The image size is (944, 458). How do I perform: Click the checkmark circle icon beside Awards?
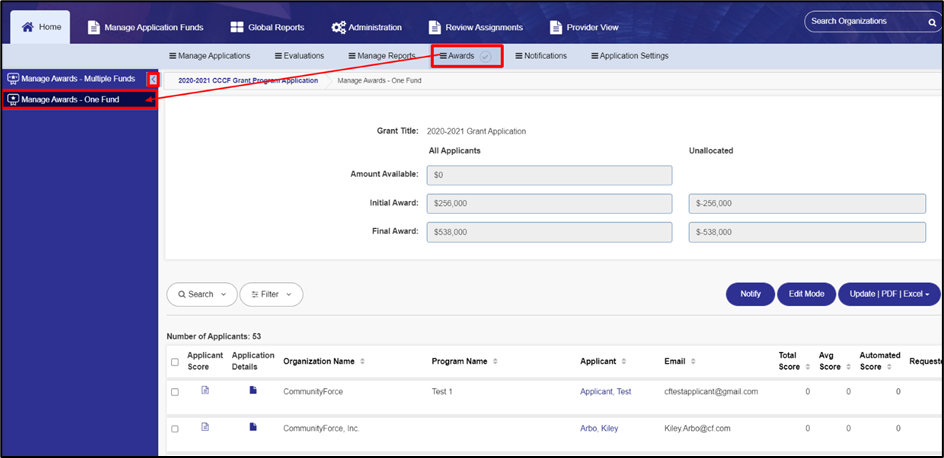pyautogui.click(x=486, y=57)
